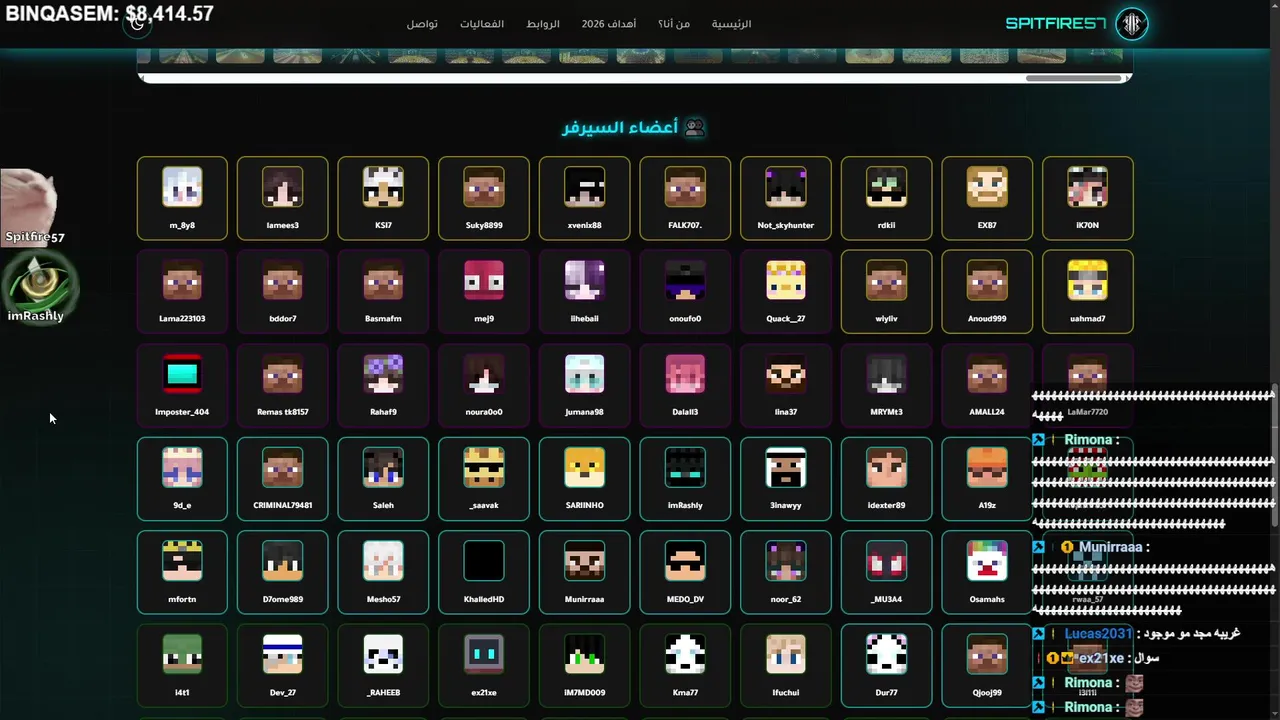This screenshot has width=1280, height=720.
Task: Click Qjooj99 member avatar
Action: [x=987, y=654]
